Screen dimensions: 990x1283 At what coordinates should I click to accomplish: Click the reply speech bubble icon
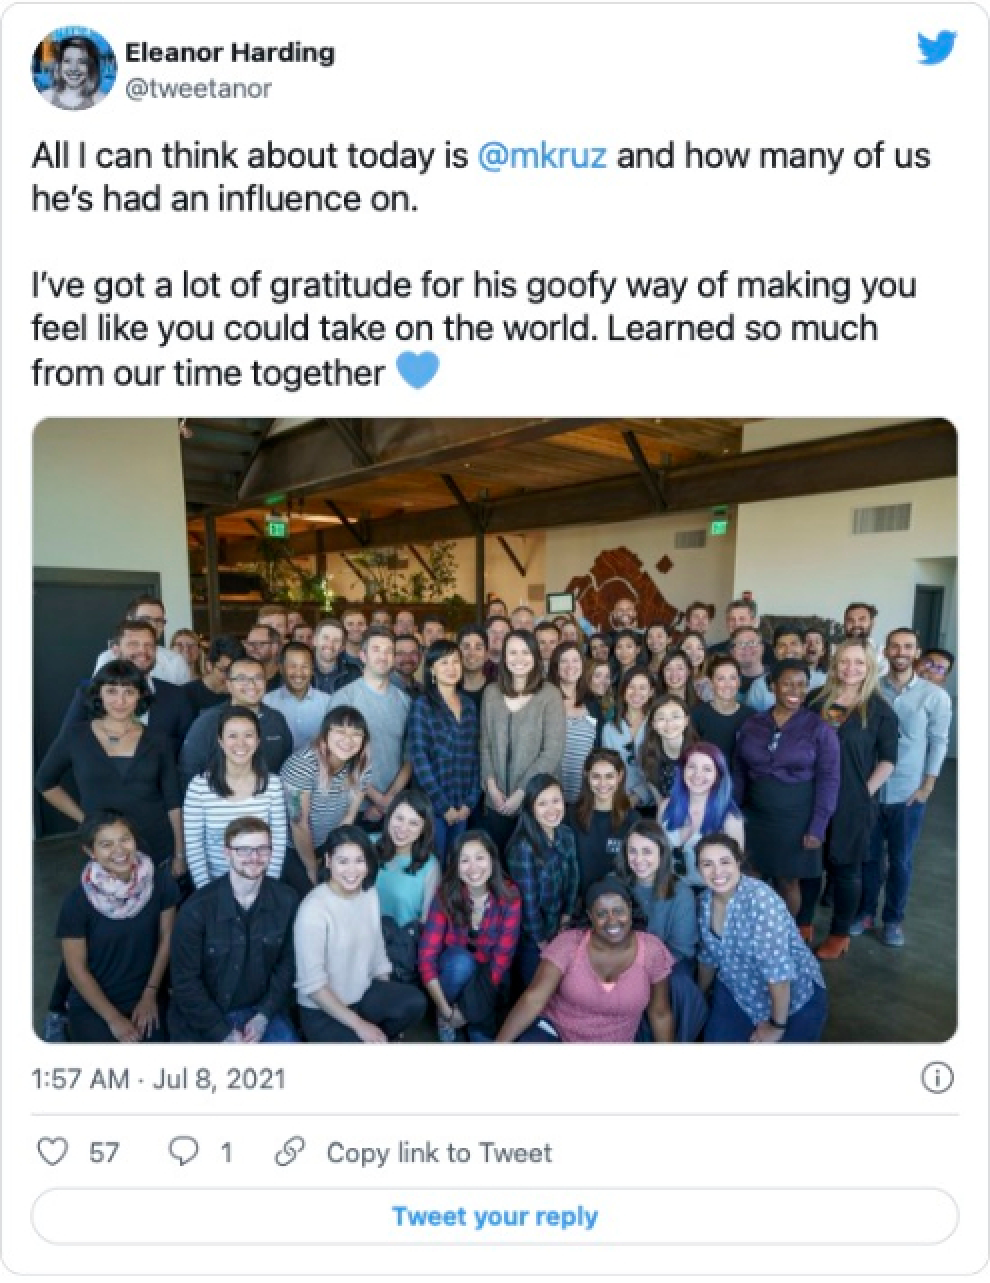[184, 1153]
